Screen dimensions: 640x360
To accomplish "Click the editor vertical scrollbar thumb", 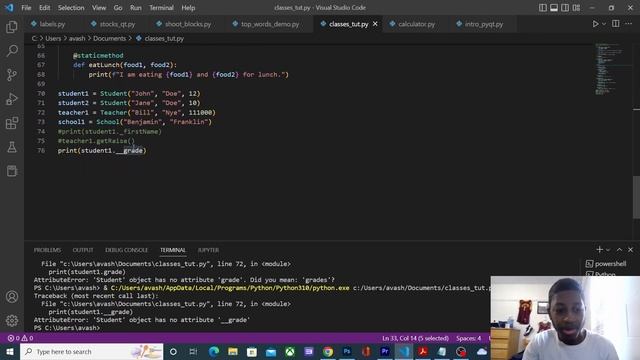I will 636,197.
